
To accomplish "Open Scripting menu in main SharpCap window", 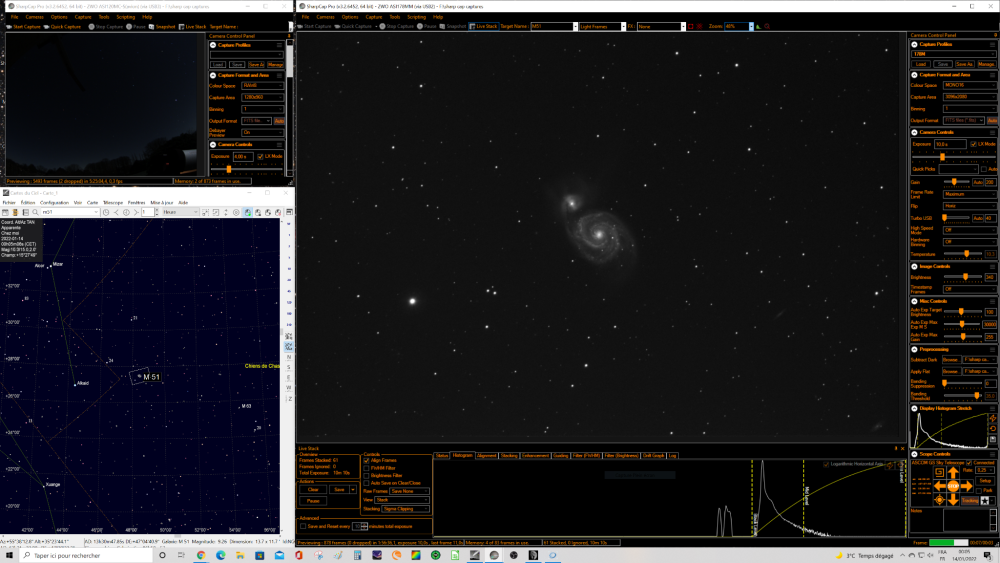I will pos(416,17).
